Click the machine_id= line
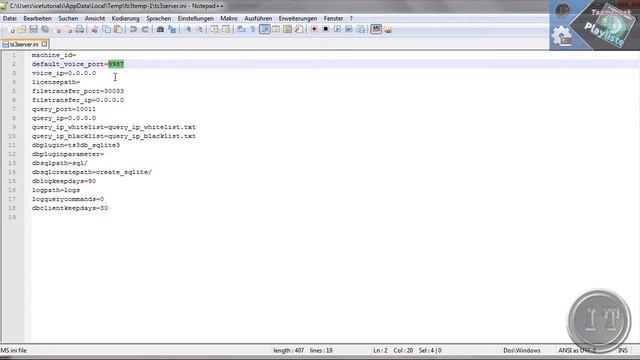The height and width of the screenshot is (360, 640). [54, 55]
